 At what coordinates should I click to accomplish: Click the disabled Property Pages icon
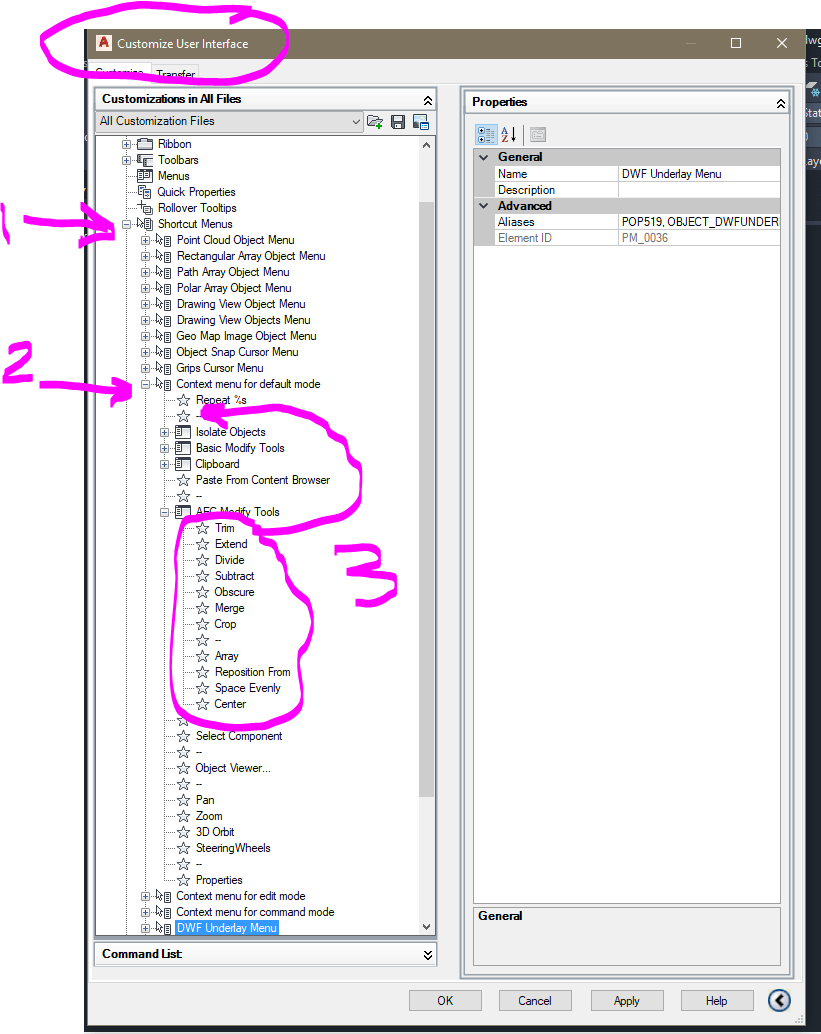pyautogui.click(x=538, y=135)
